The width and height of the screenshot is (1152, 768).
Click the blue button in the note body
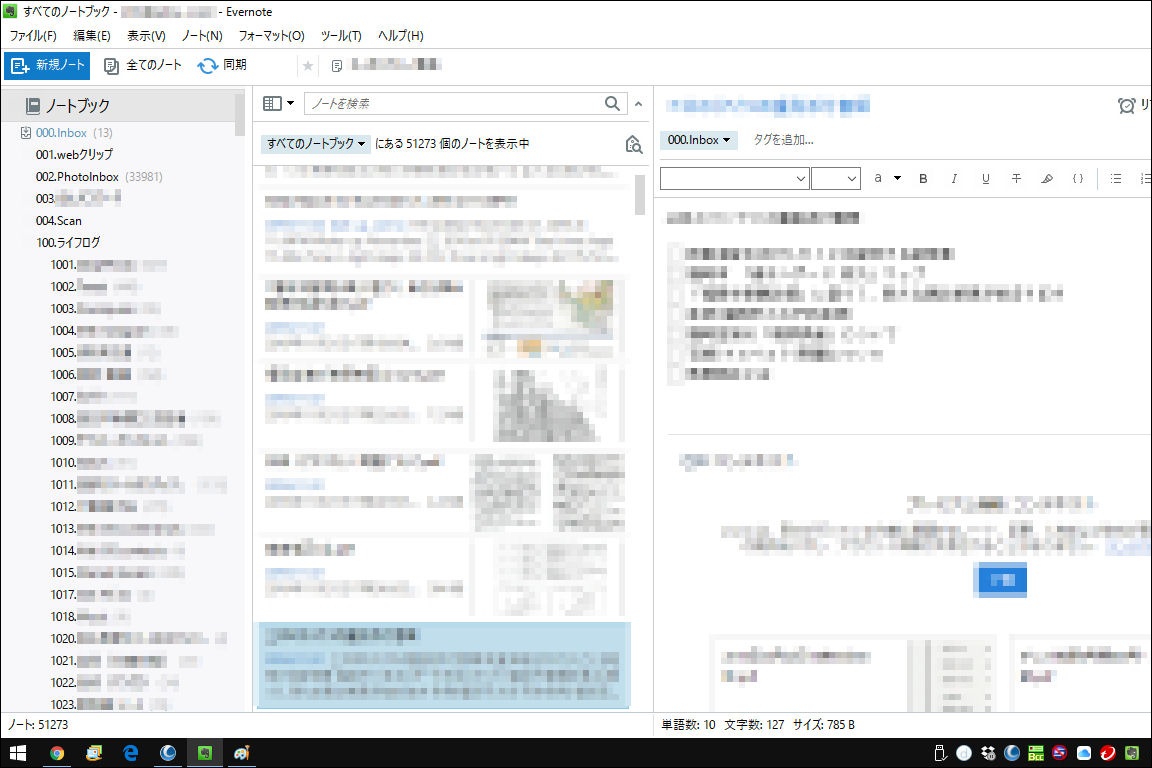(x=1000, y=580)
